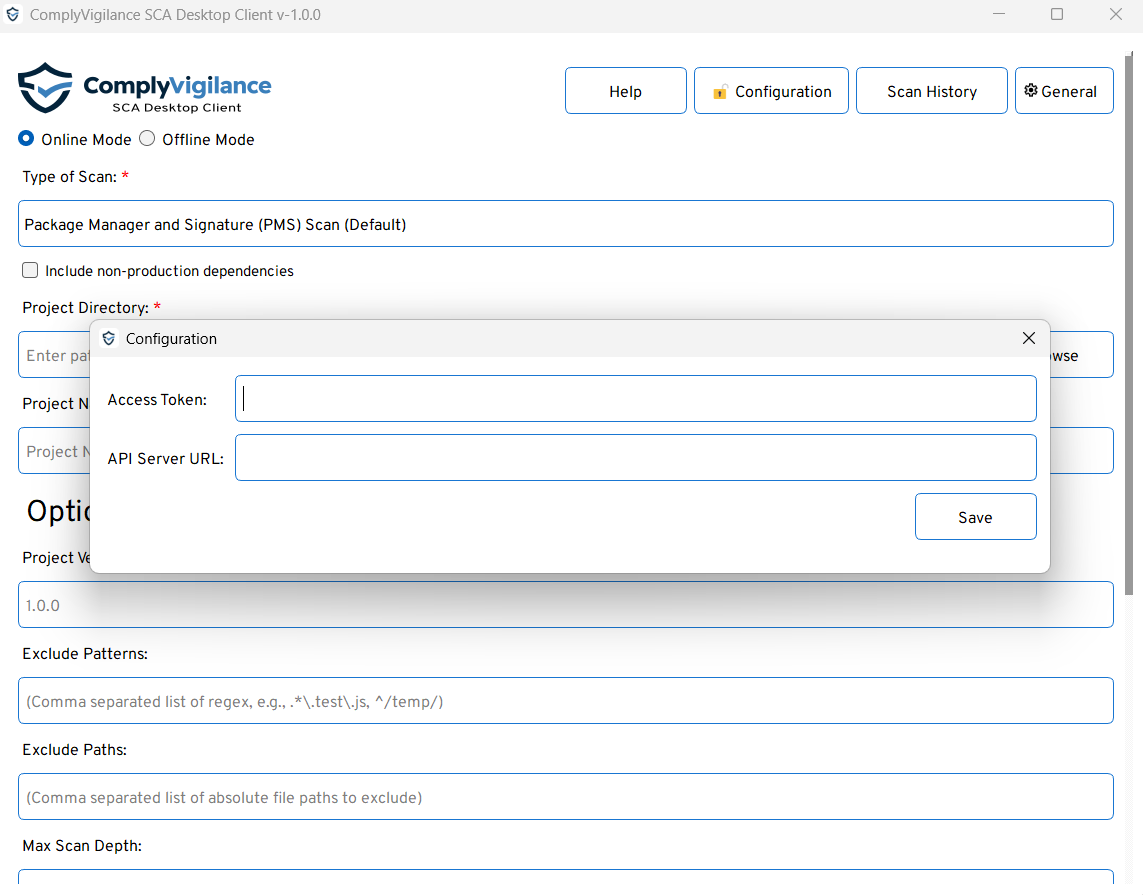This screenshot has height=895, width=1143.
Task: Open Scan History
Action: click(931, 91)
